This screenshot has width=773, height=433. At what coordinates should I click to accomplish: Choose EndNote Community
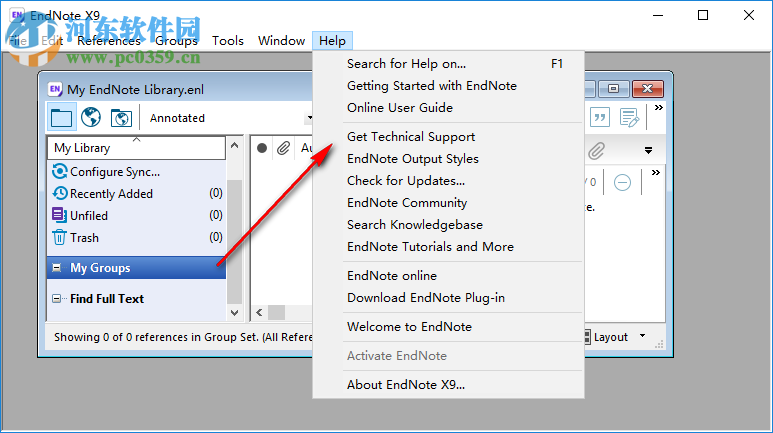(x=449, y=203)
